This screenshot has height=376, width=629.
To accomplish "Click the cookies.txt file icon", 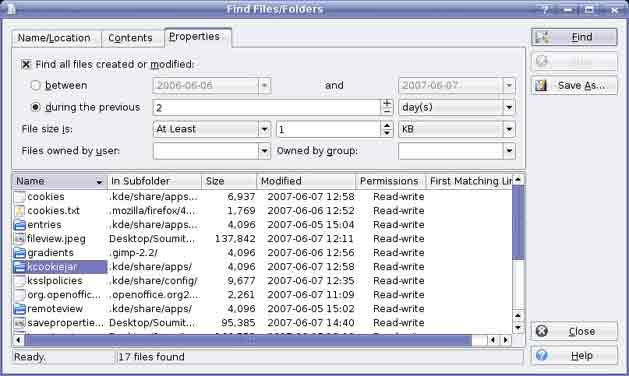I will [19, 211].
